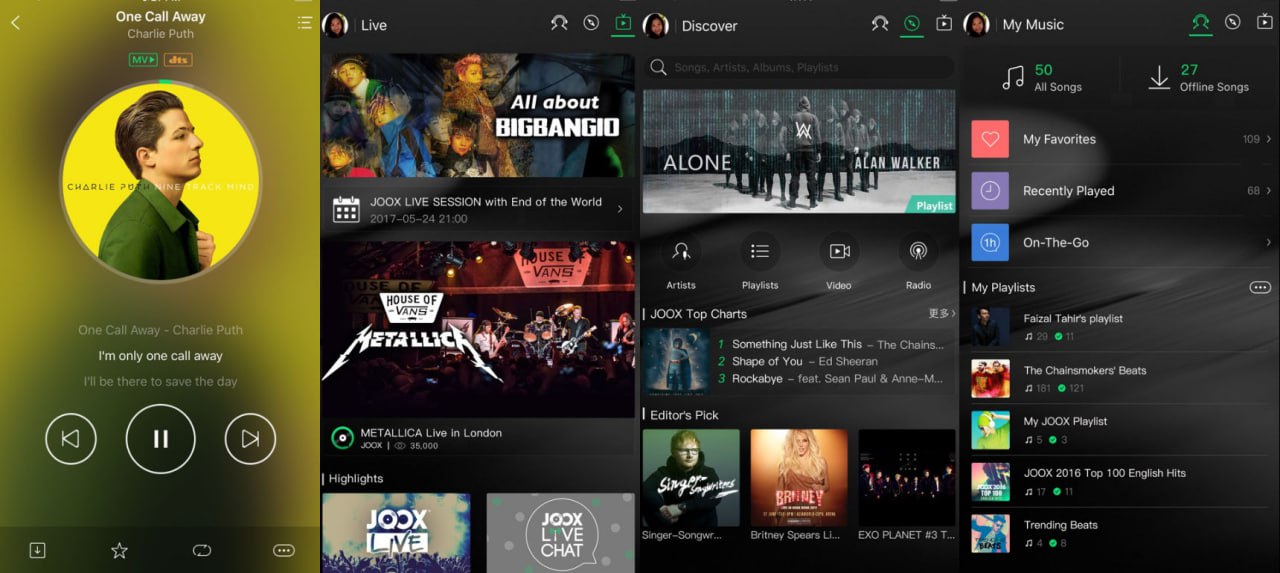Viewport: 1280px width, 573px height.
Task: Open My Playlists more options button
Action: coord(1260,287)
